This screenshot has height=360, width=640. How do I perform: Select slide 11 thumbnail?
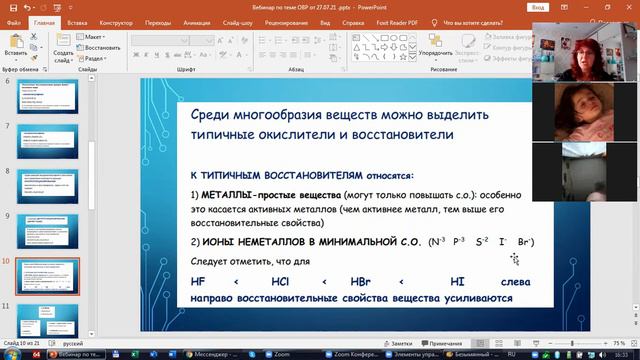pyautogui.click(x=47, y=321)
